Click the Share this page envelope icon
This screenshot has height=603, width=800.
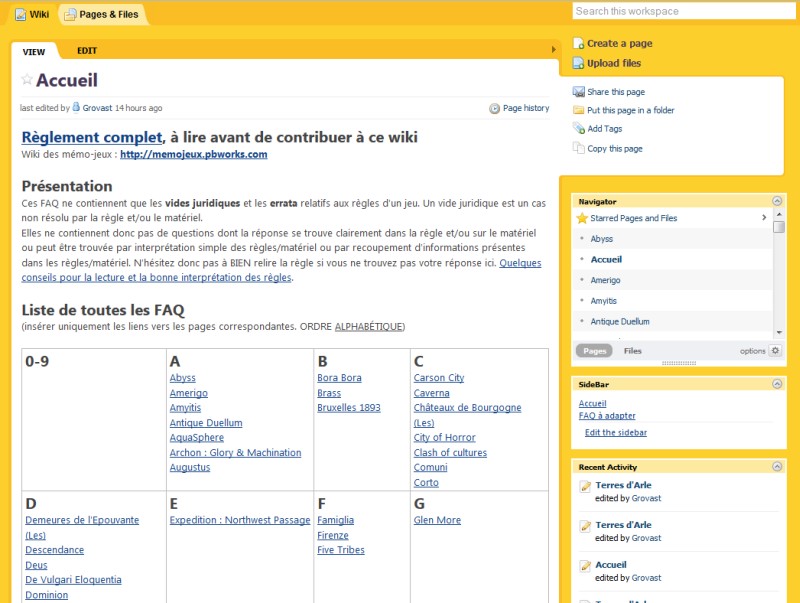tap(579, 92)
